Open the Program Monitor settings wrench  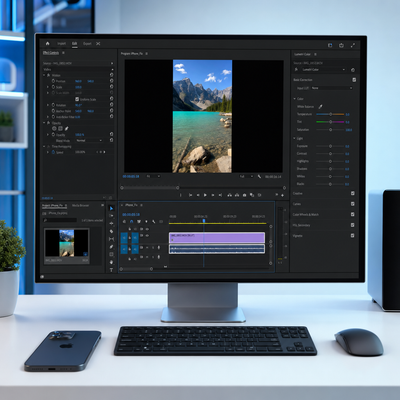coord(259,176)
